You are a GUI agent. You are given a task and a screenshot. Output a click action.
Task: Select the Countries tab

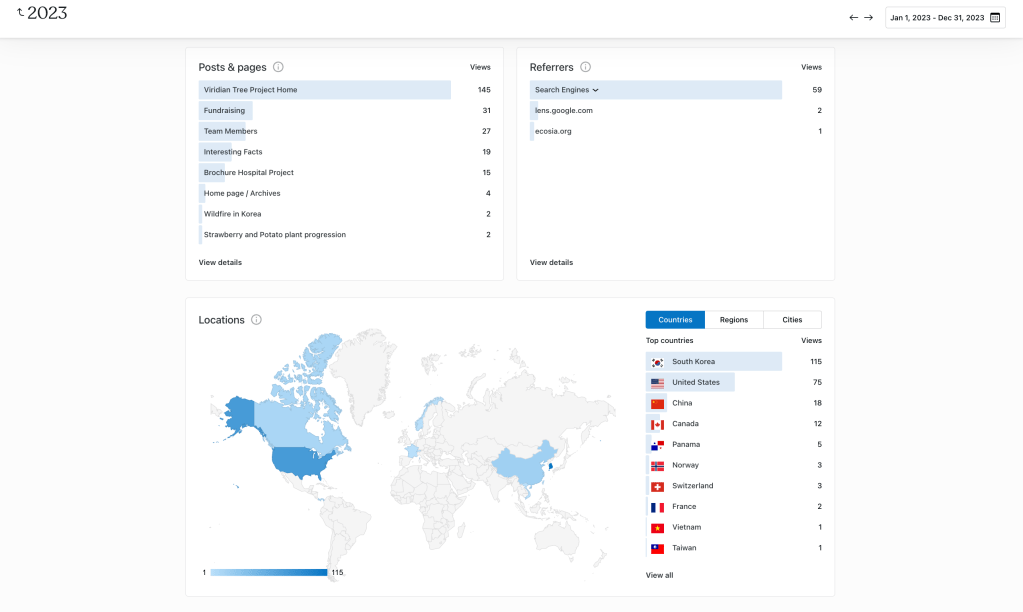pyautogui.click(x=675, y=320)
